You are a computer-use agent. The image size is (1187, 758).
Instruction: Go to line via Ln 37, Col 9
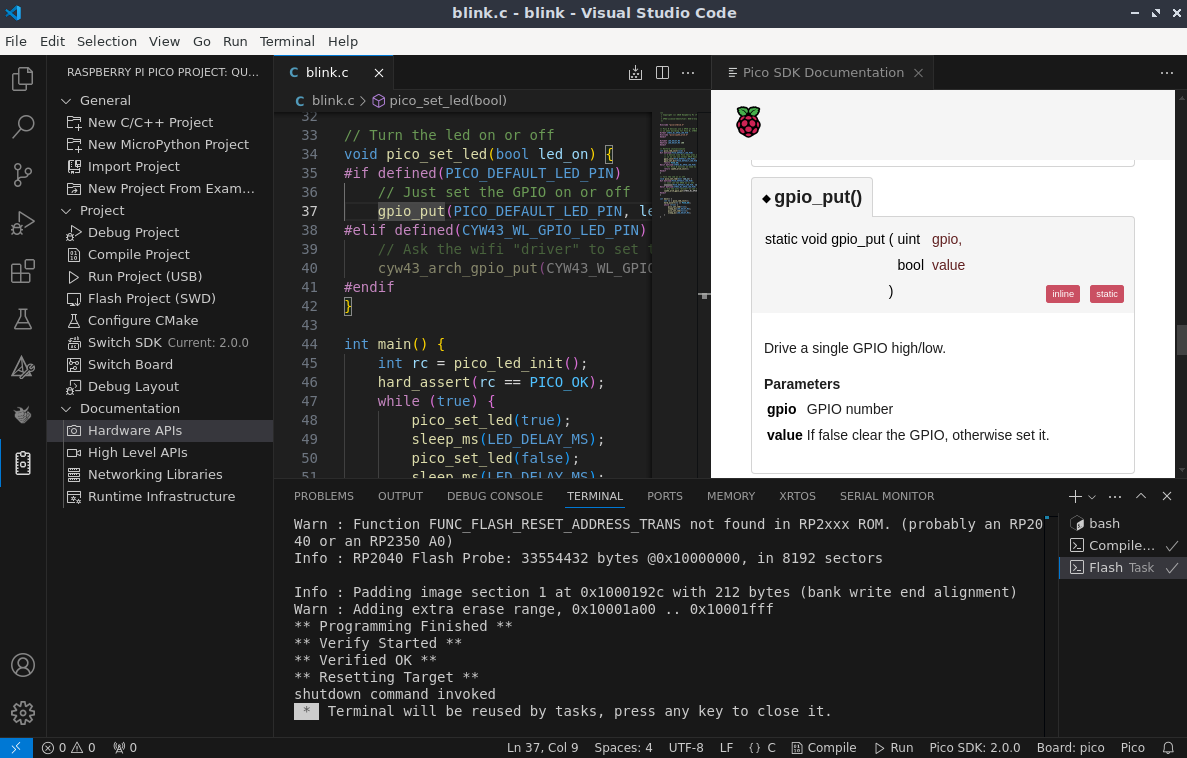tap(542, 747)
